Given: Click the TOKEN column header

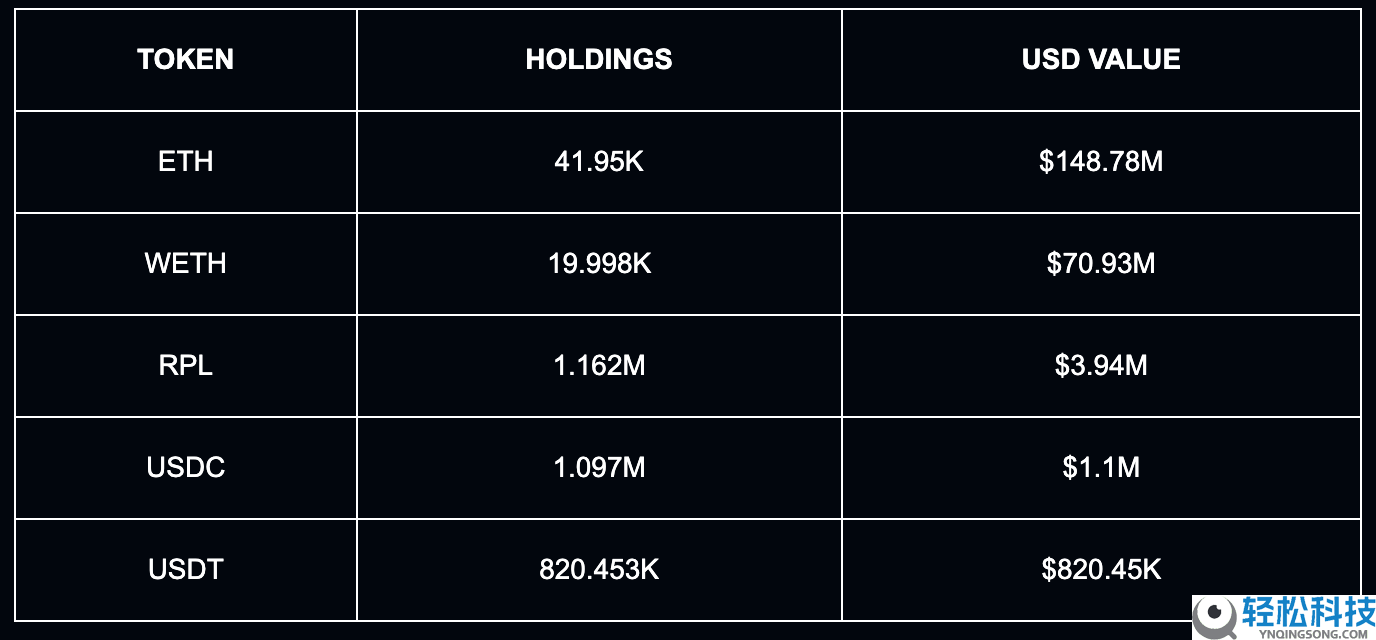Looking at the screenshot, I should [x=186, y=60].
